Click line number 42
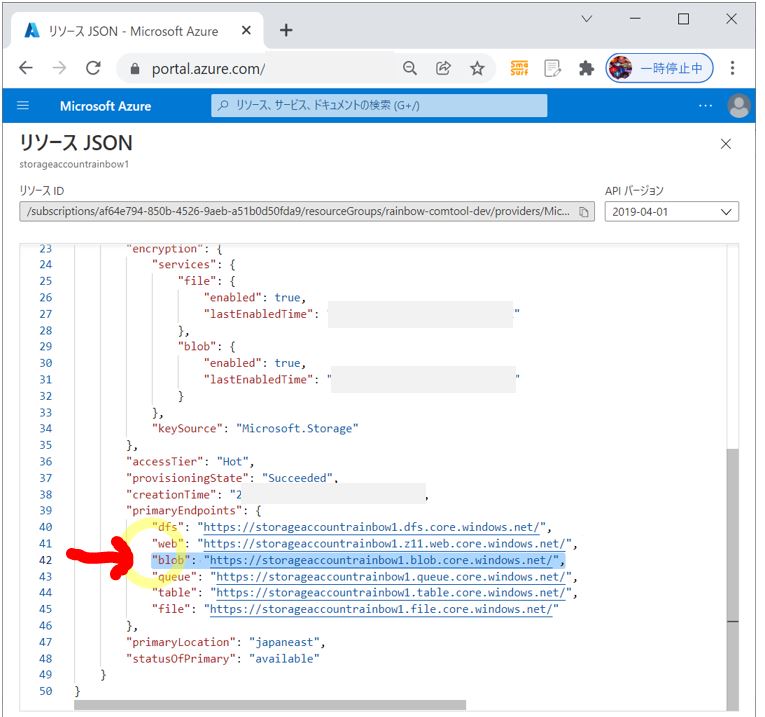 click(x=45, y=560)
